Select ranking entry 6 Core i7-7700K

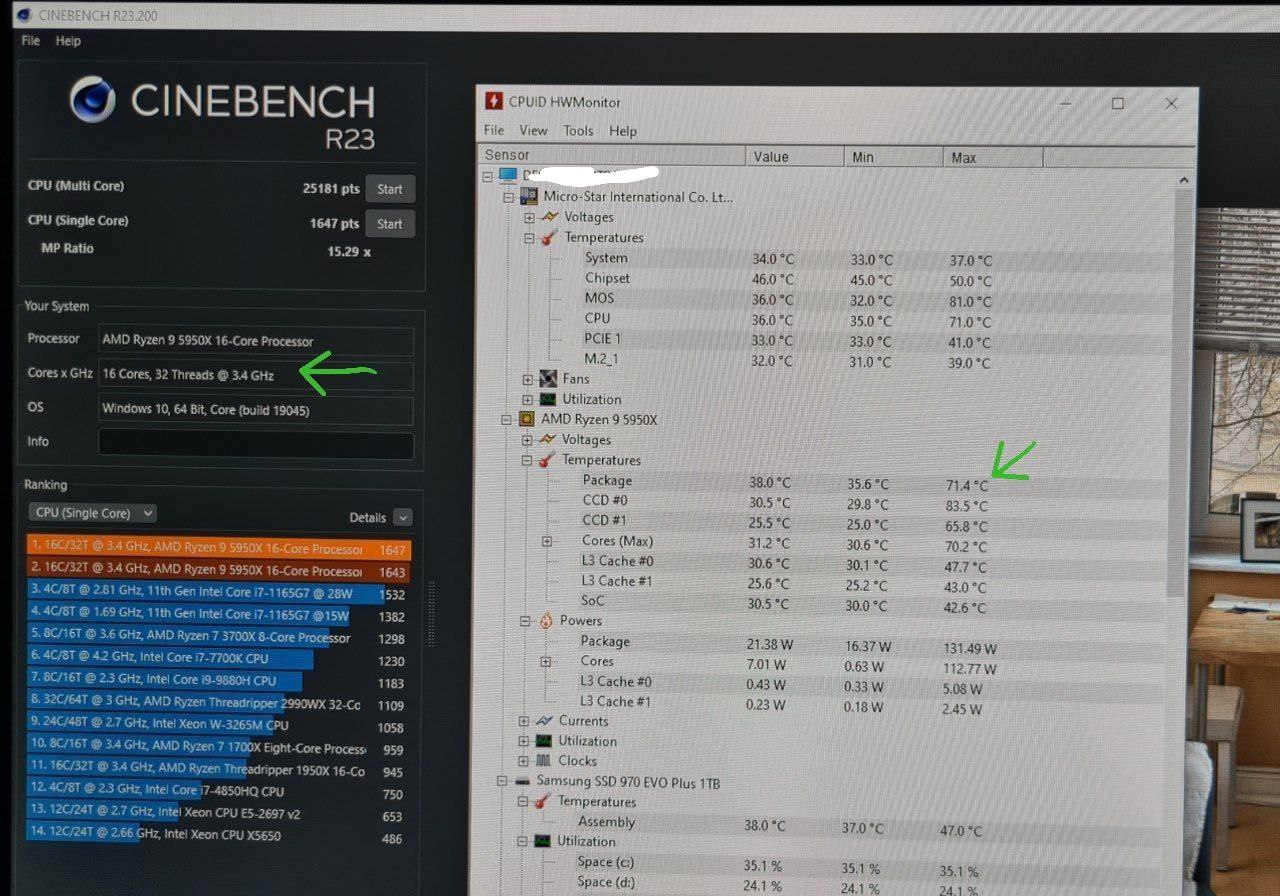(x=219, y=660)
